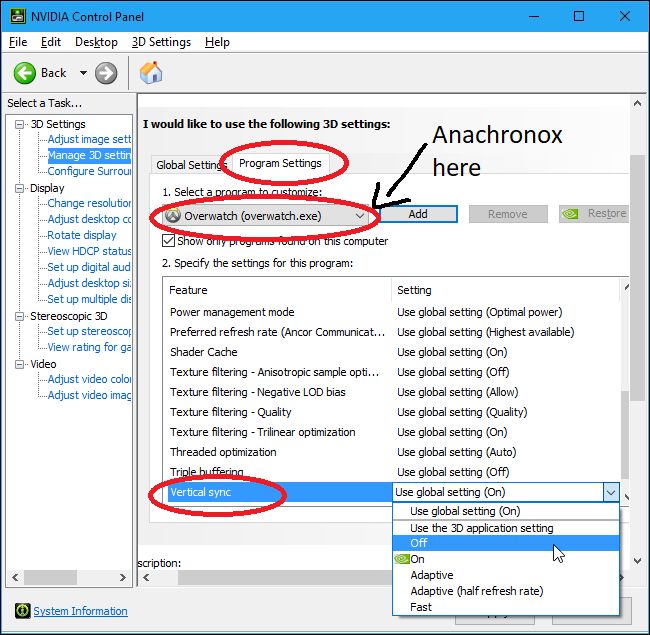Click the task pane right scroll arrow

123,577
